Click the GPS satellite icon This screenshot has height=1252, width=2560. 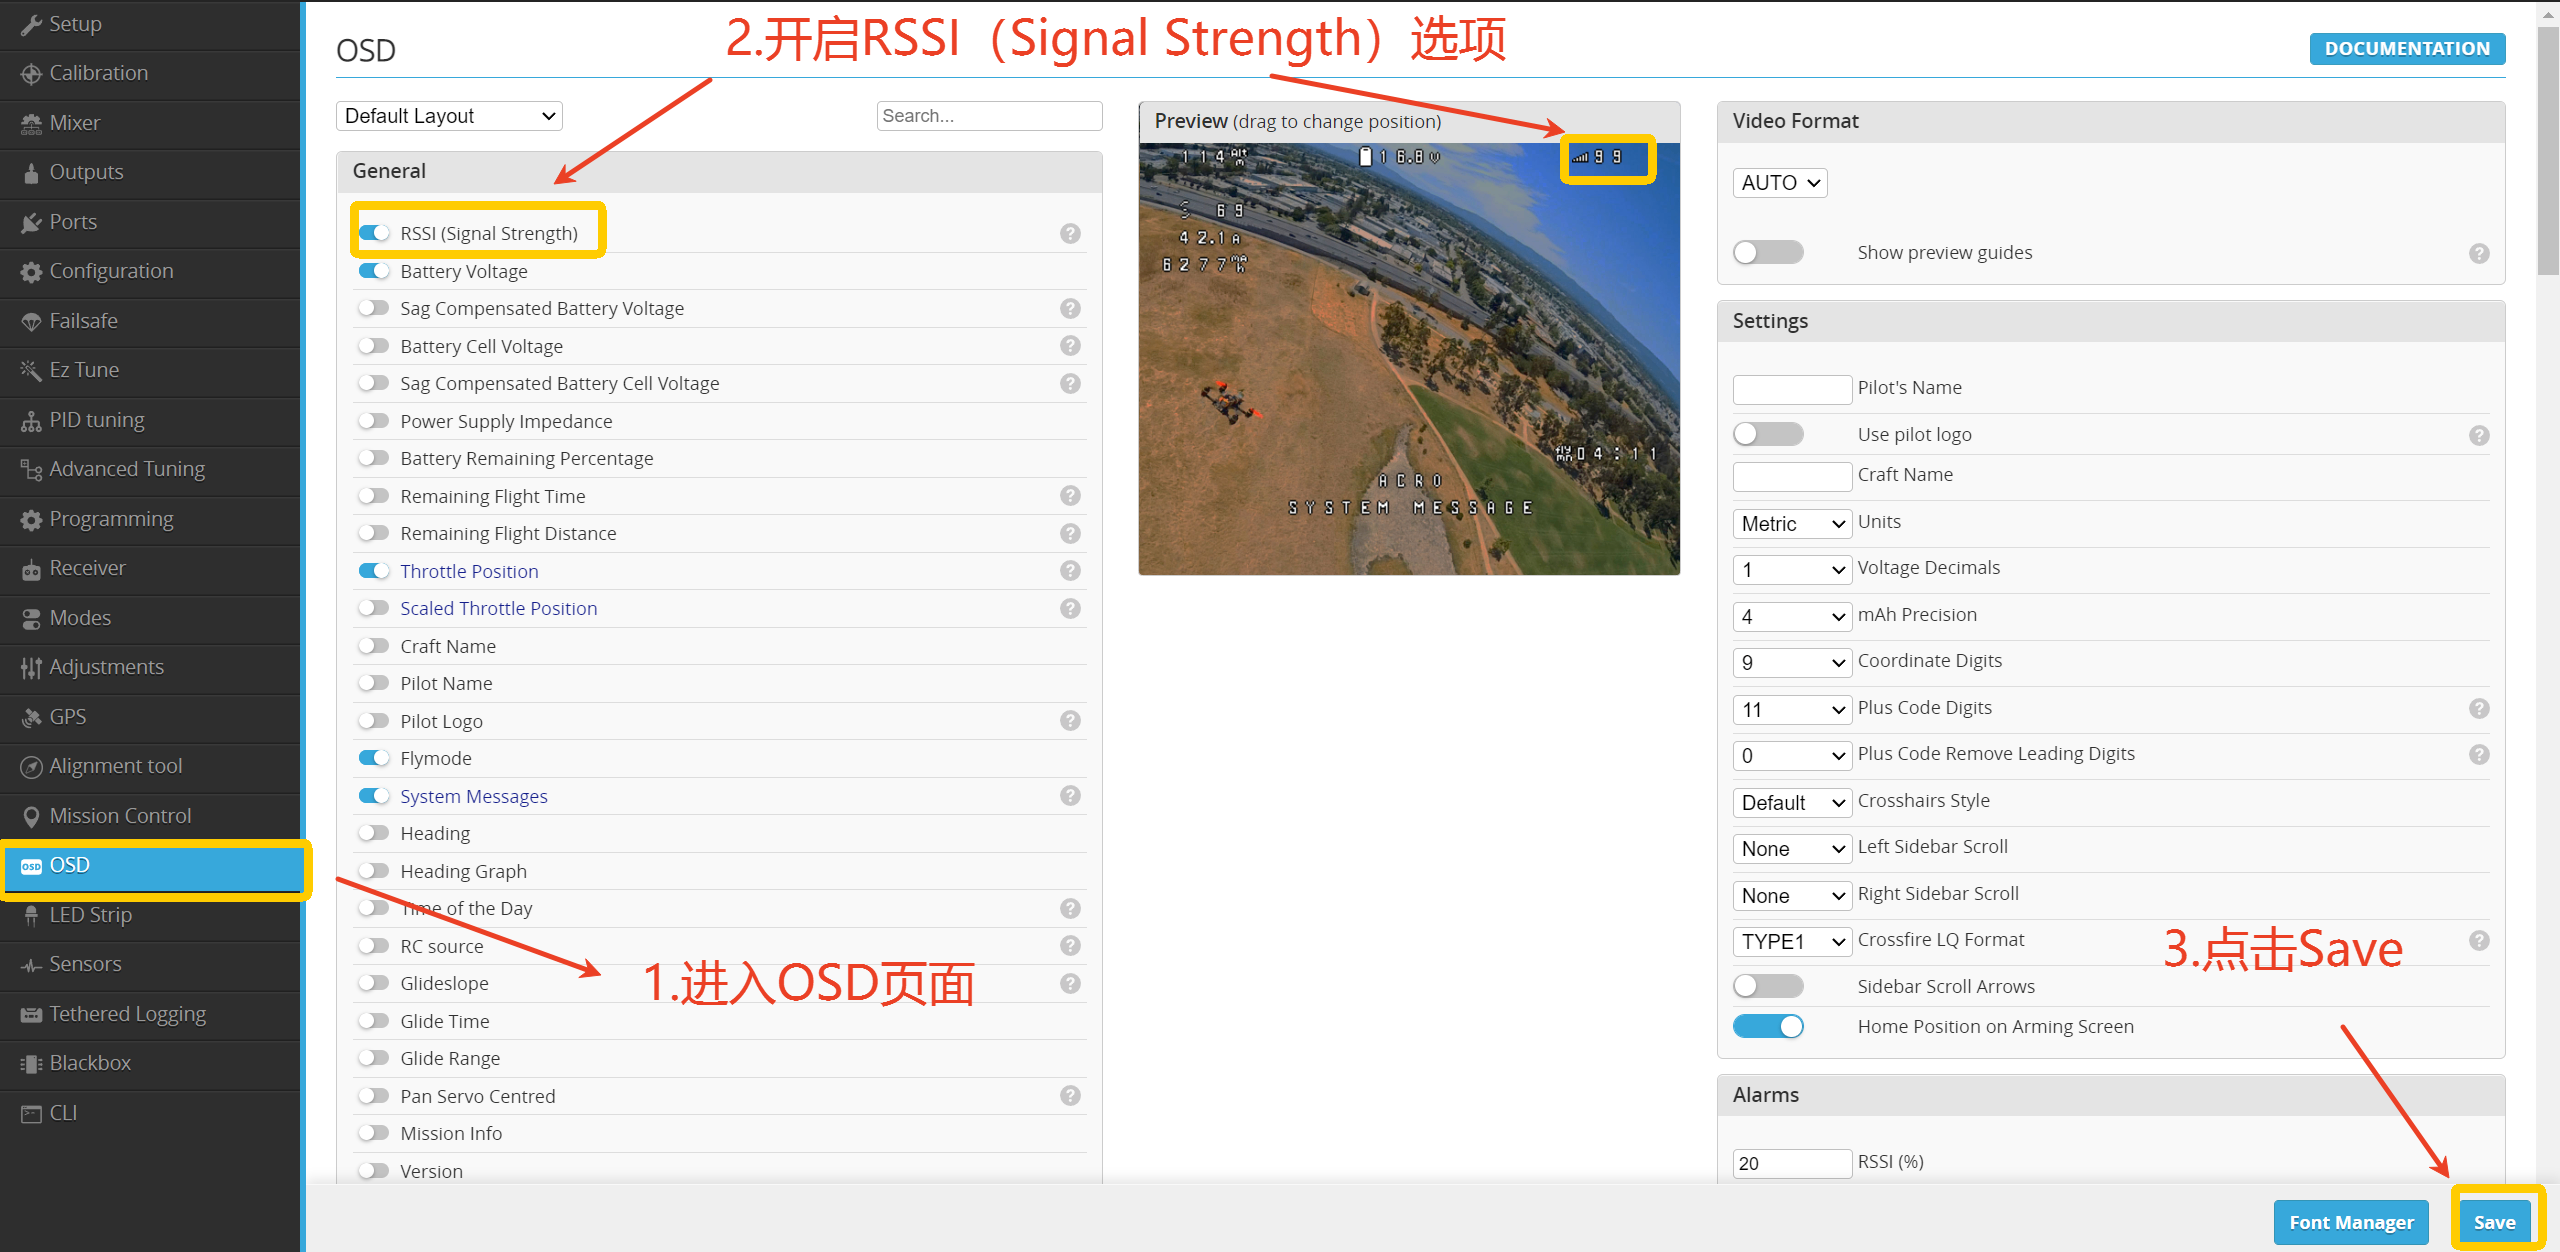click(31, 717)
